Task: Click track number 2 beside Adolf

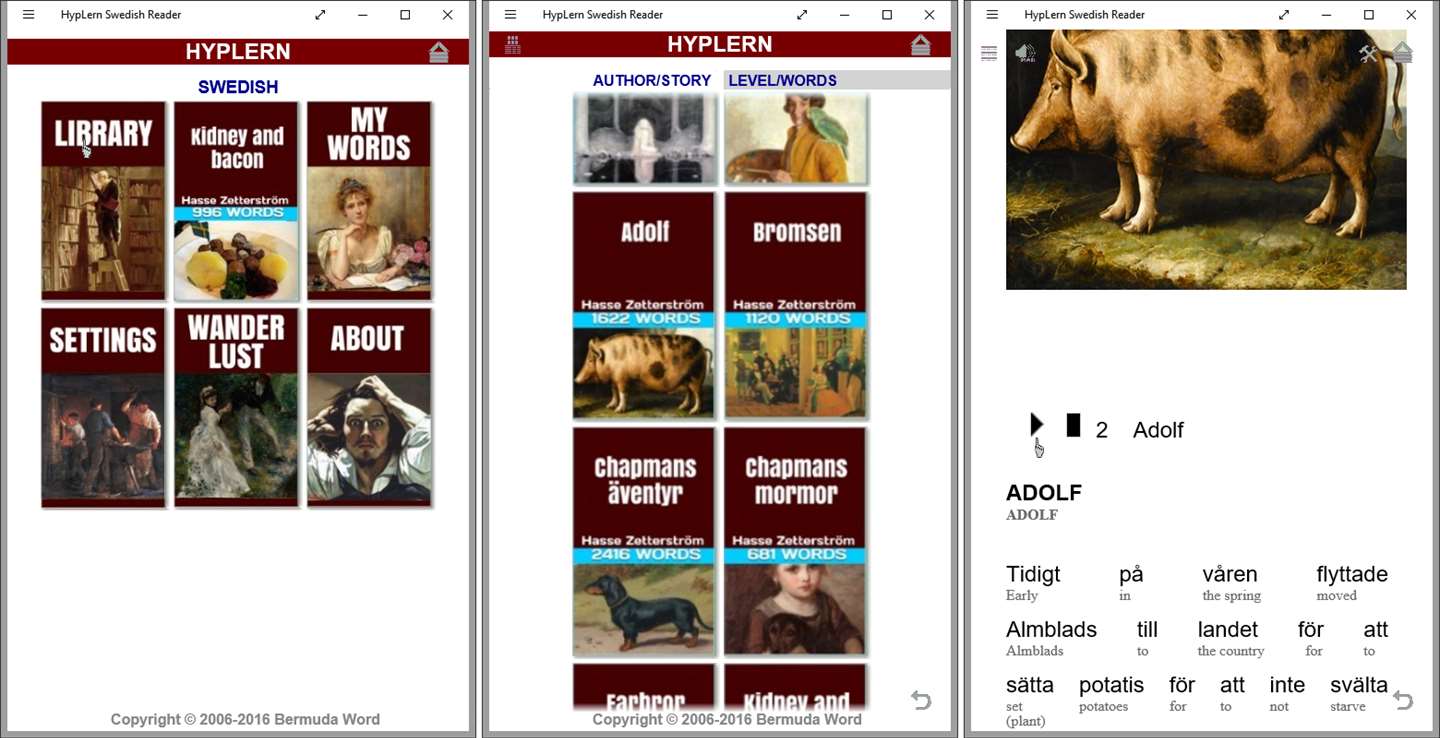Action: click(1102, 430)
